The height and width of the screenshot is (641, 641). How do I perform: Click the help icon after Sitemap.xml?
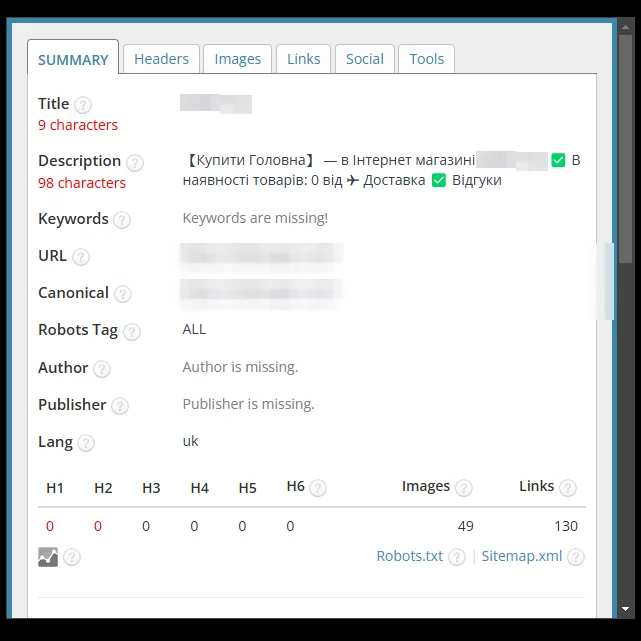point(576,557)
